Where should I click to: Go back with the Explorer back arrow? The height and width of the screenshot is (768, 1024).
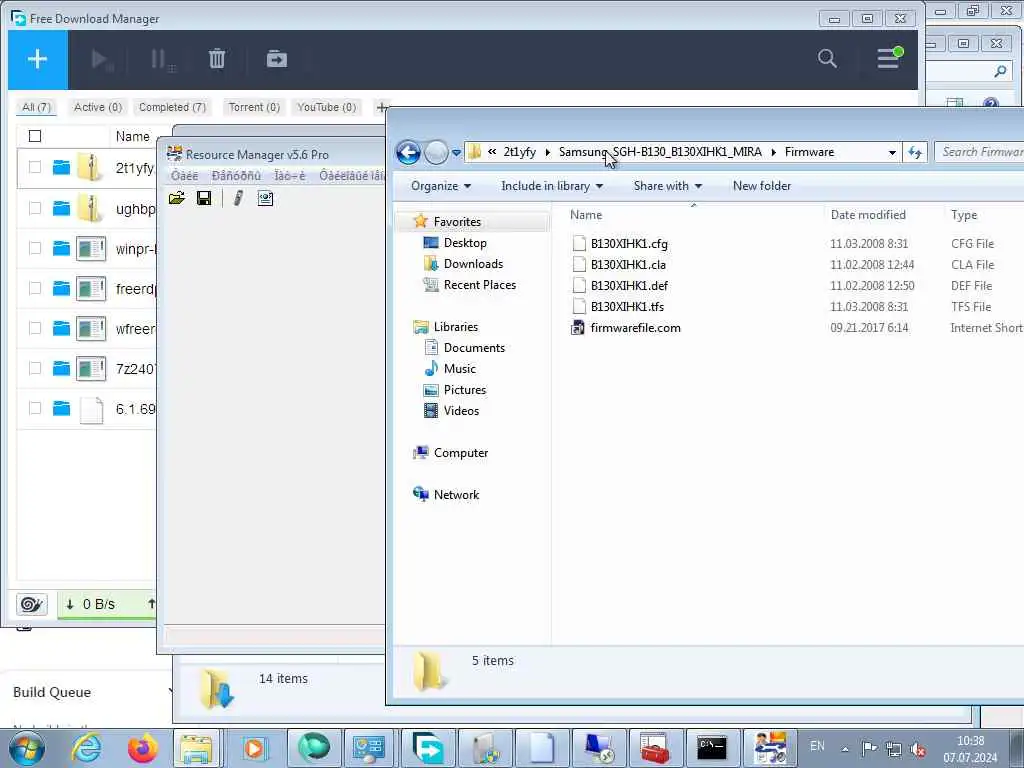pyautogui.click(x=408, y=153)
